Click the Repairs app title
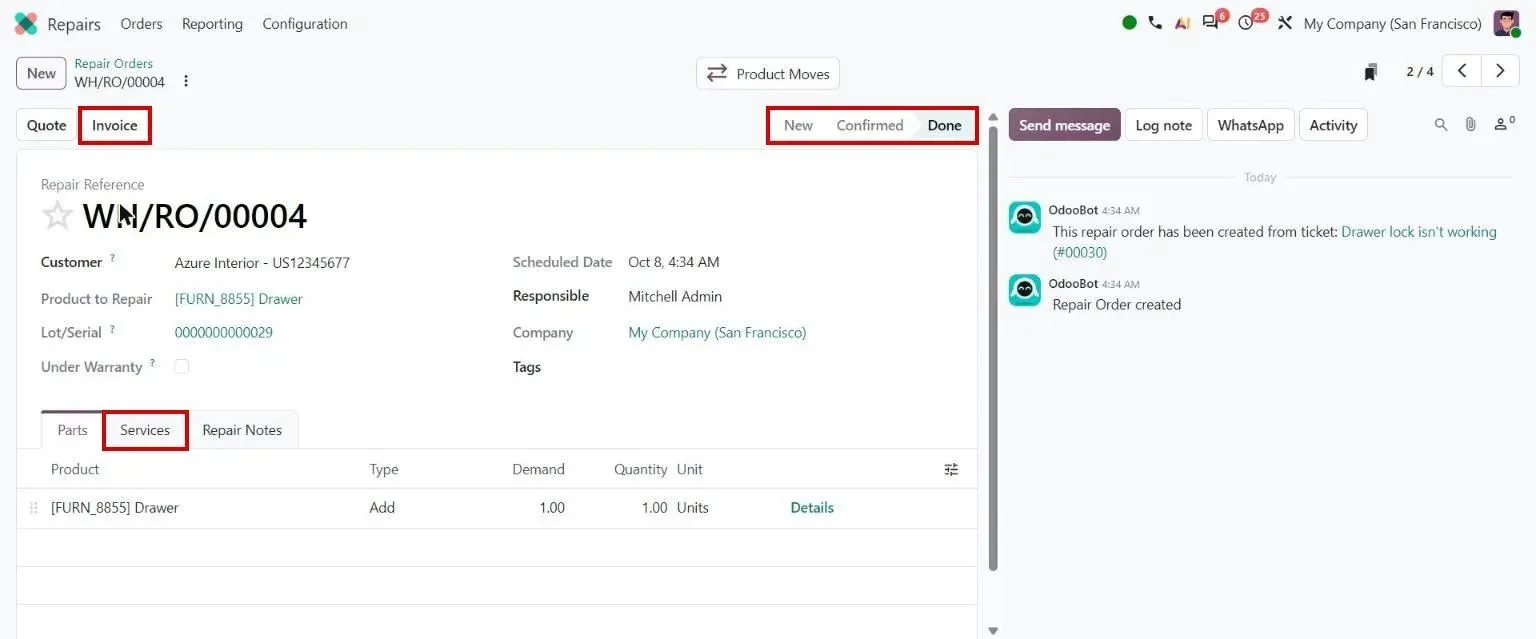The image size is (1536, 639). point(74,24)
